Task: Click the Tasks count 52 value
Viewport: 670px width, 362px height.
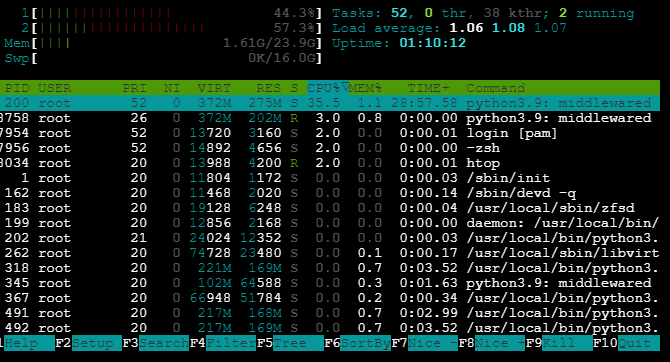Action: 399,13
